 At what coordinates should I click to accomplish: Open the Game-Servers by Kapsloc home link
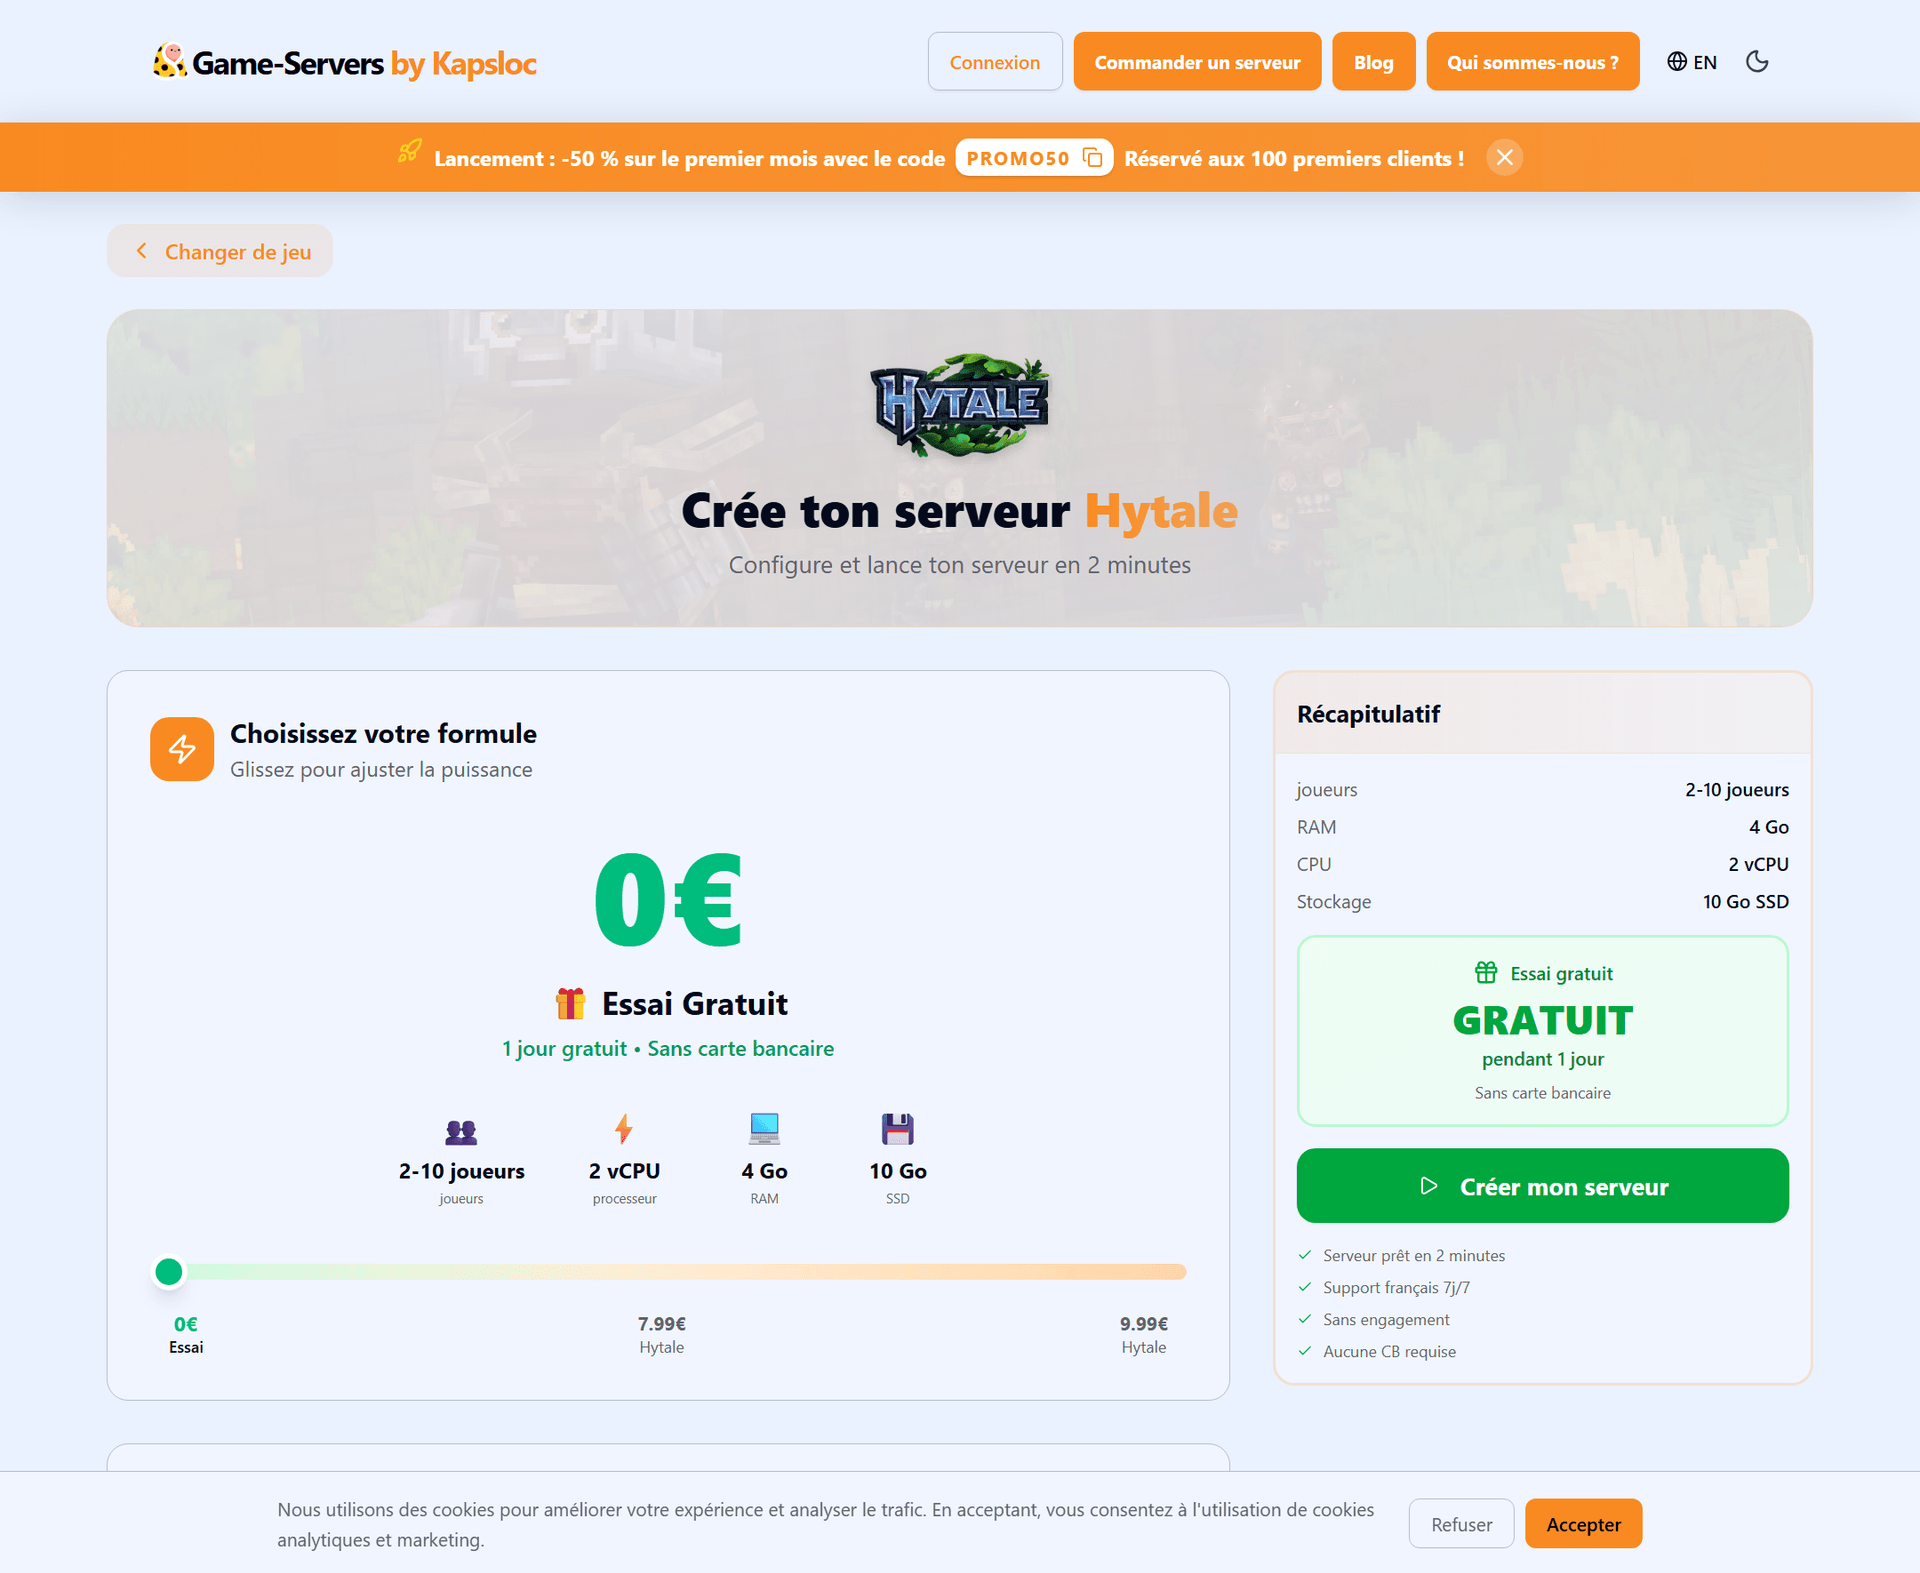345,62
